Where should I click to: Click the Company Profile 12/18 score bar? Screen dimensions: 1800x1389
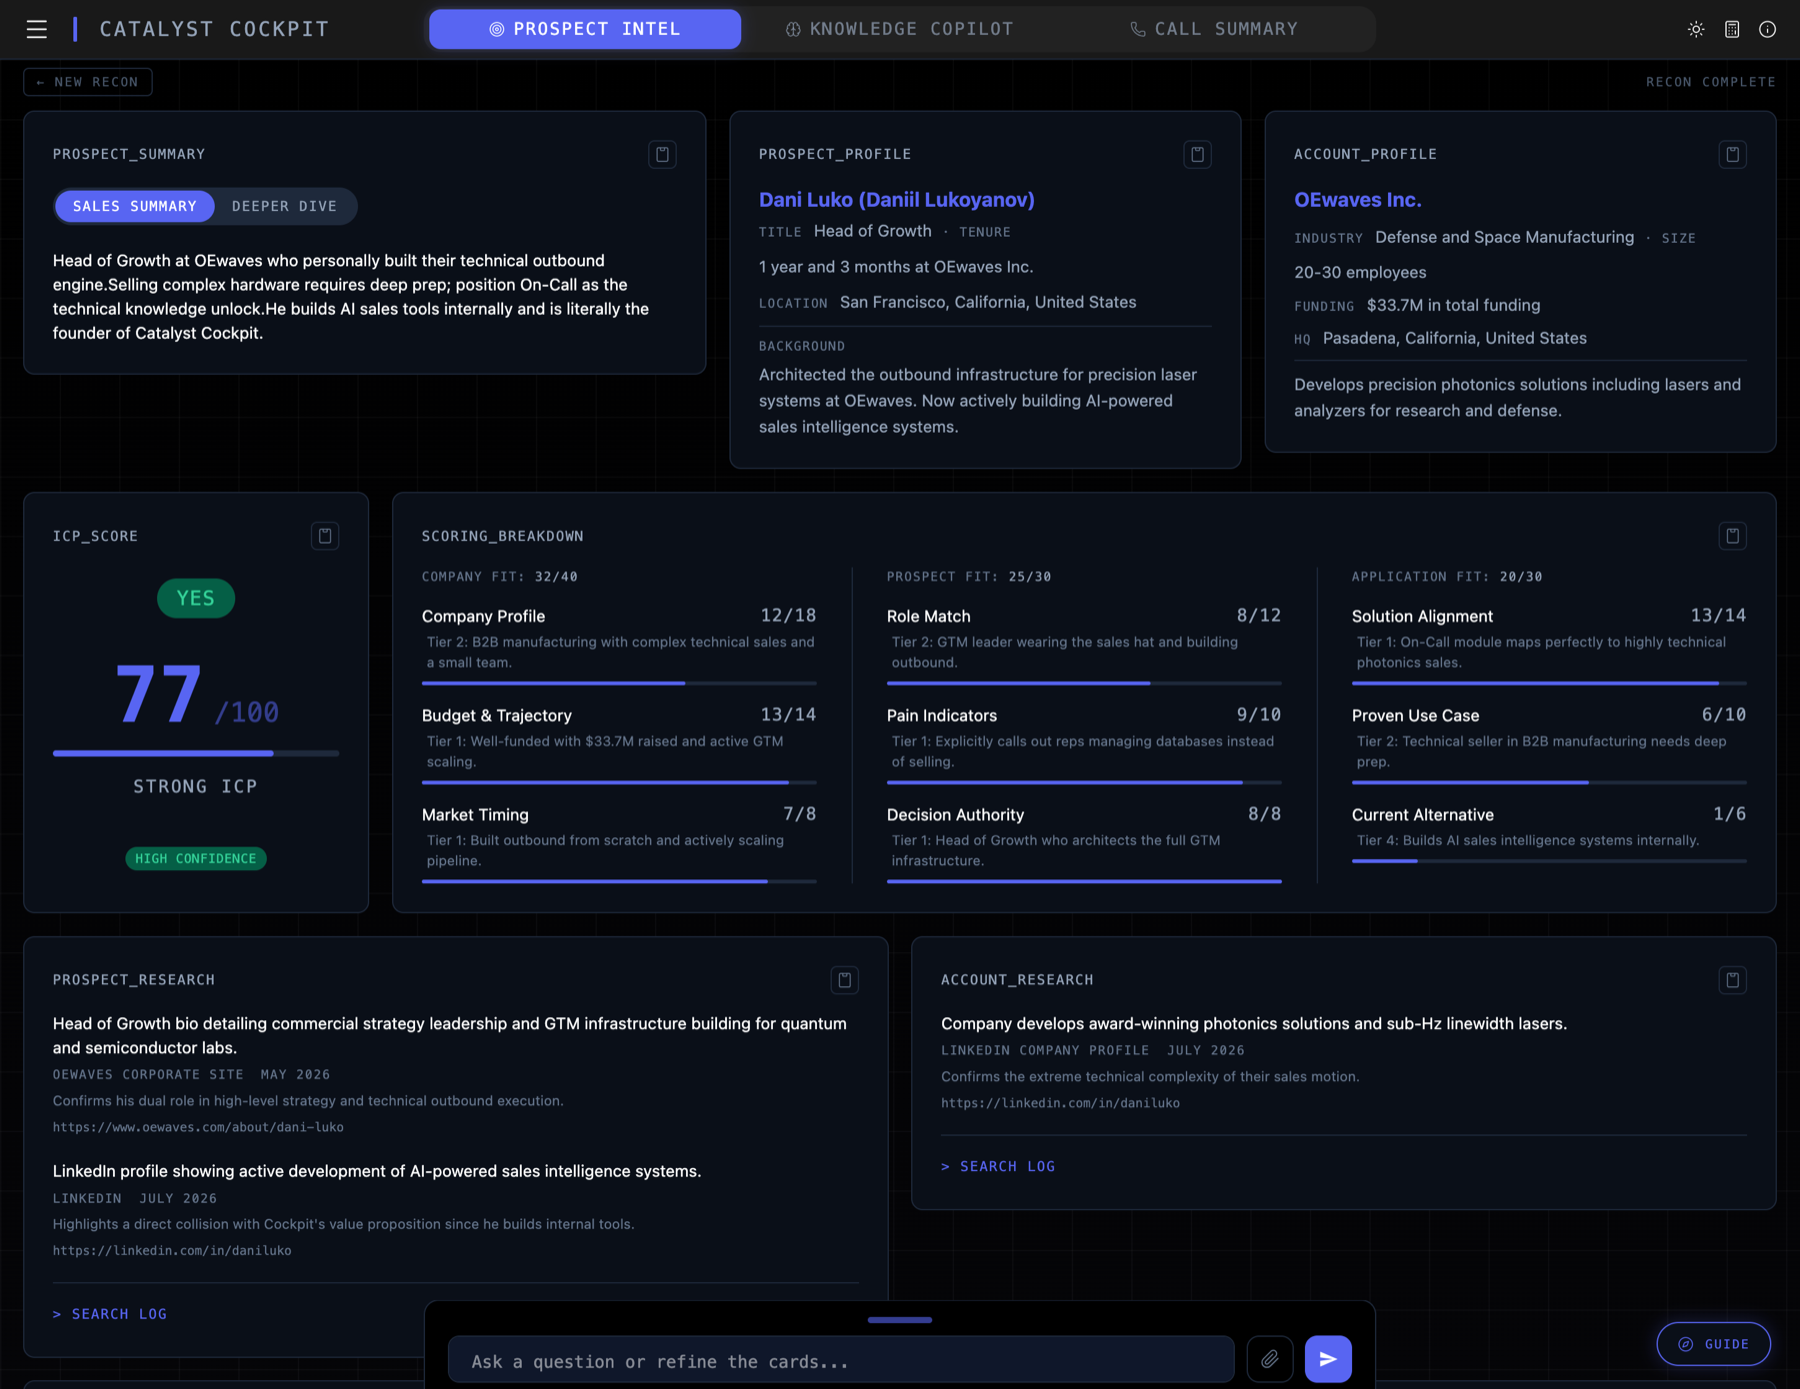point(619,683)
